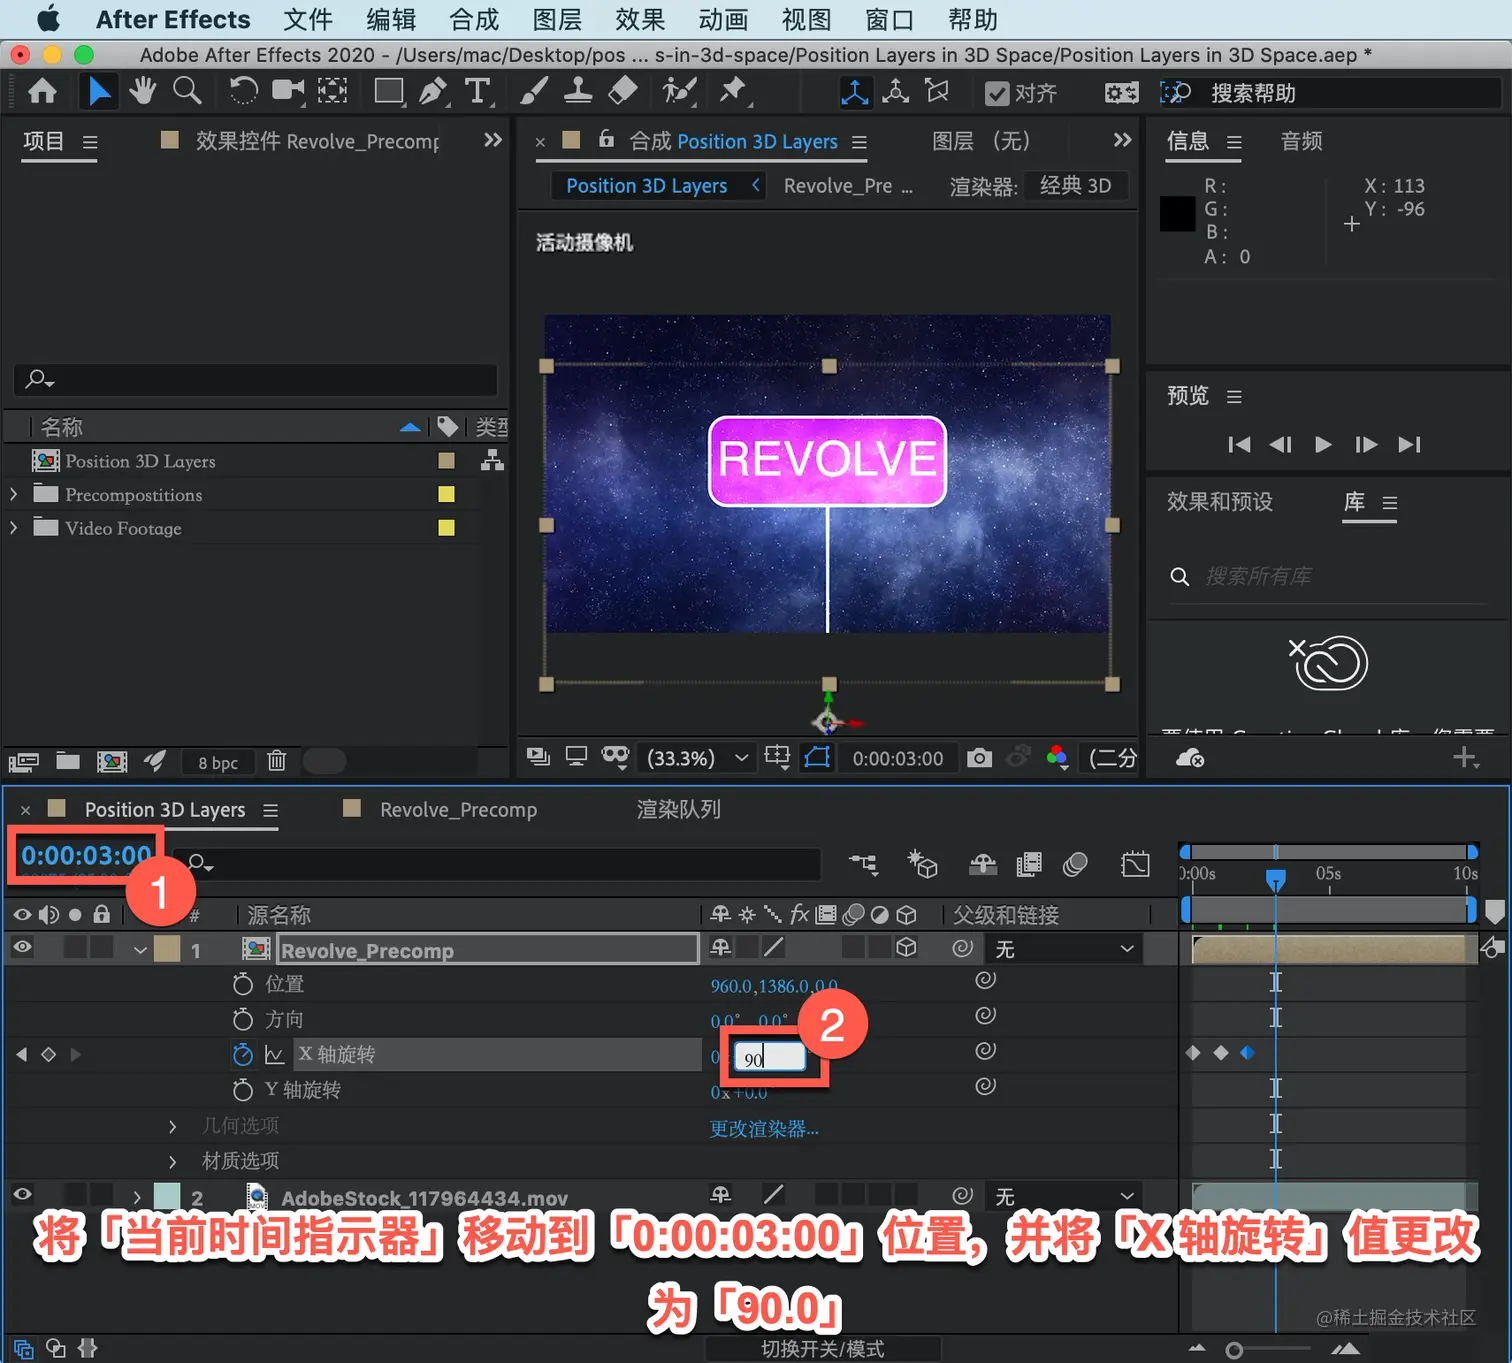This screenshot has height=1363, width=1512.
Task: Expand the Precompositions folder
Action: pos(13,494)
